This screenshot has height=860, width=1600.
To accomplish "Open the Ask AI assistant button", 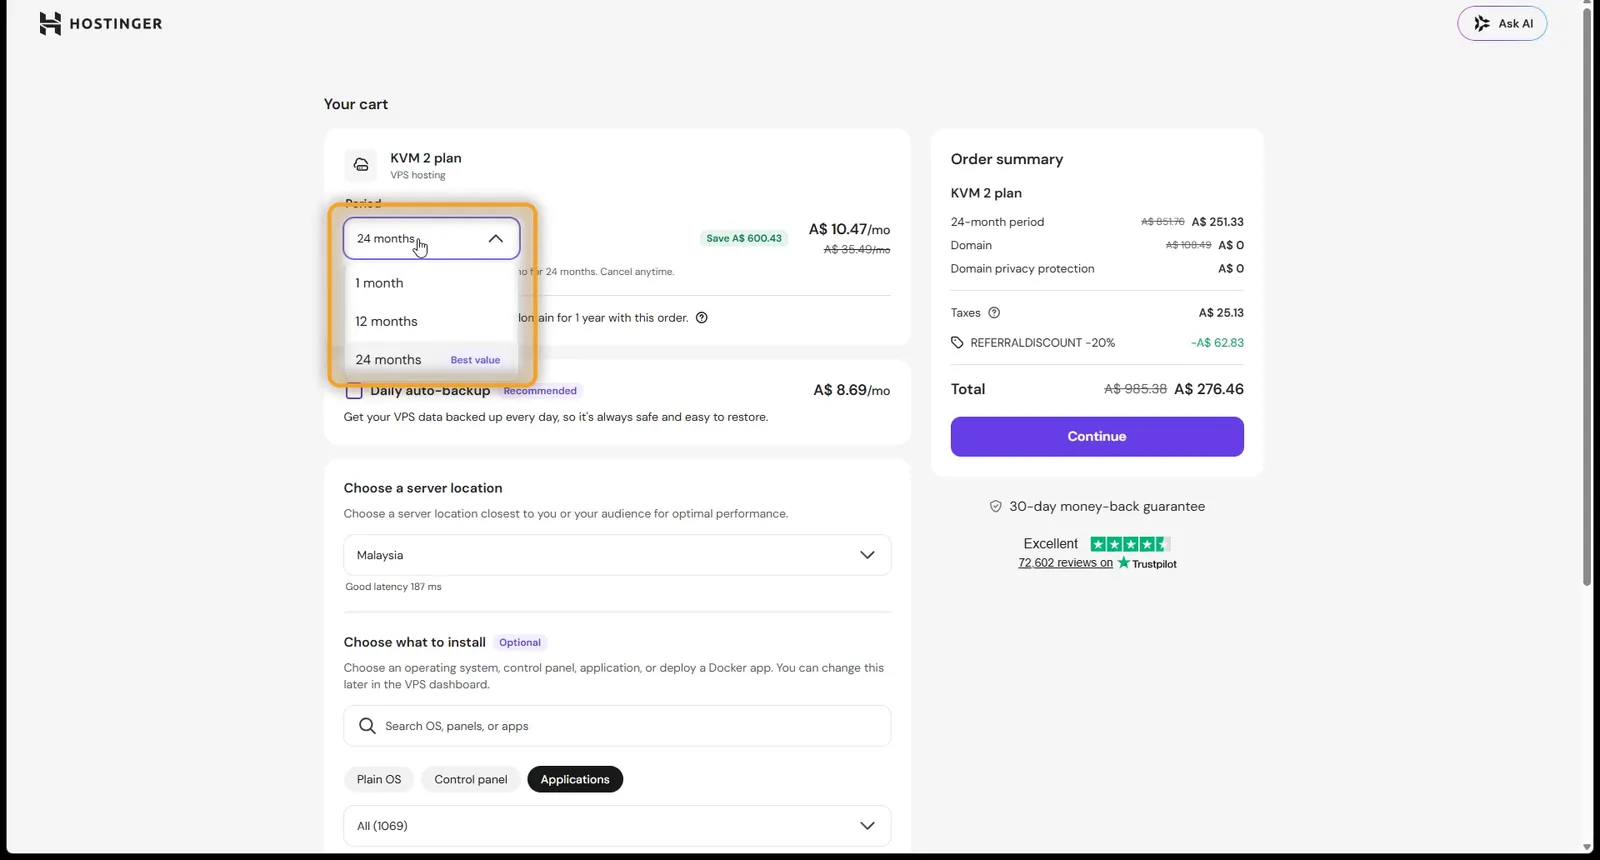I will [x=1502, y=23].
